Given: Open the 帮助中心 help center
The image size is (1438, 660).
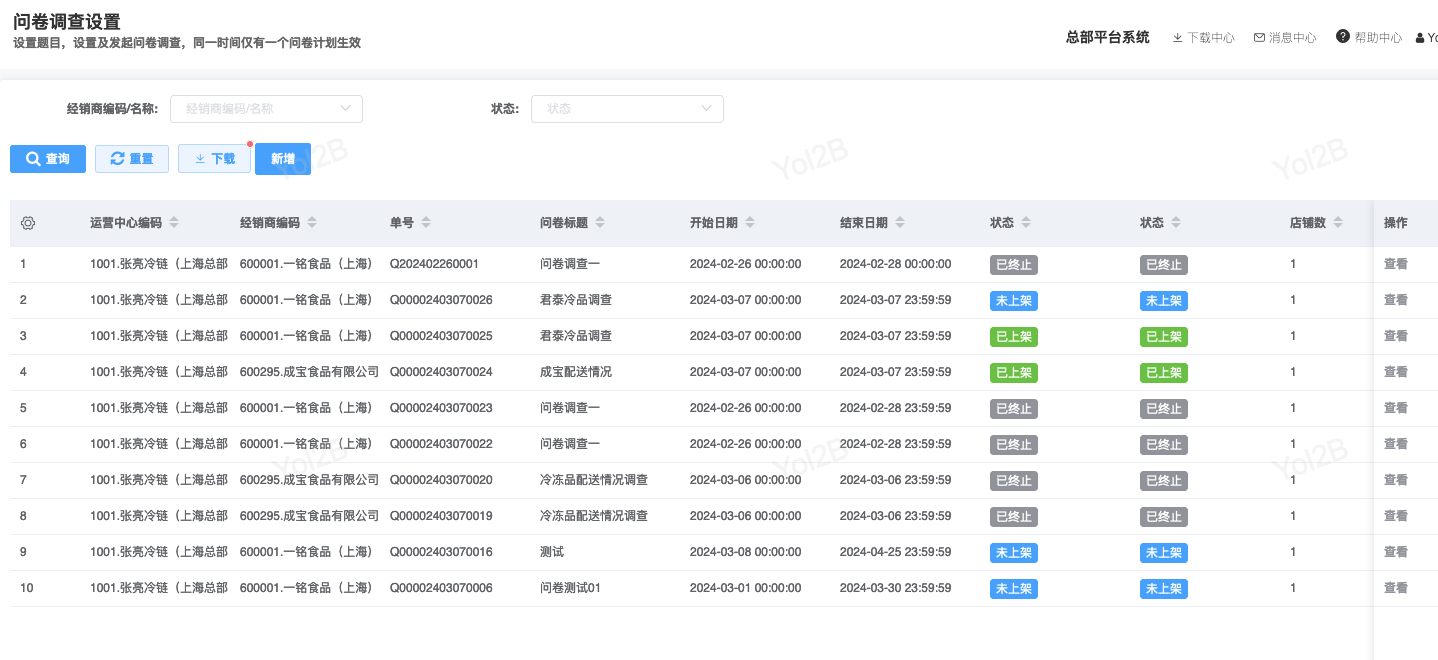Looking at the screenshot, I should [1369, 38].
